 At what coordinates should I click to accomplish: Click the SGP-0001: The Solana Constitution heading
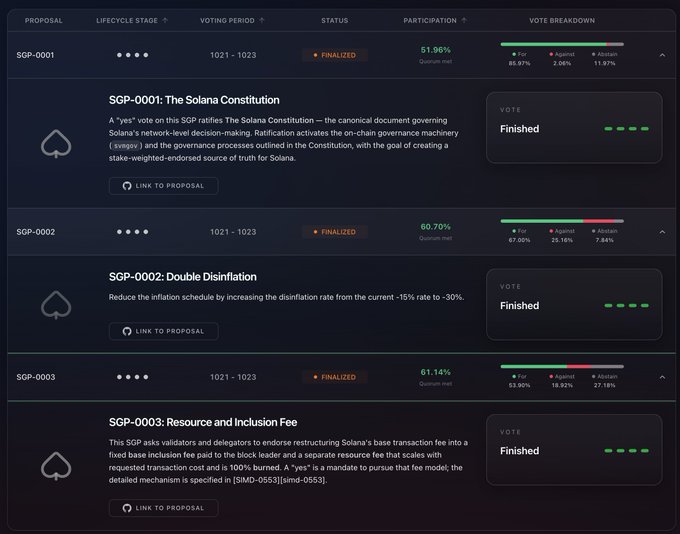click(194, 100)
